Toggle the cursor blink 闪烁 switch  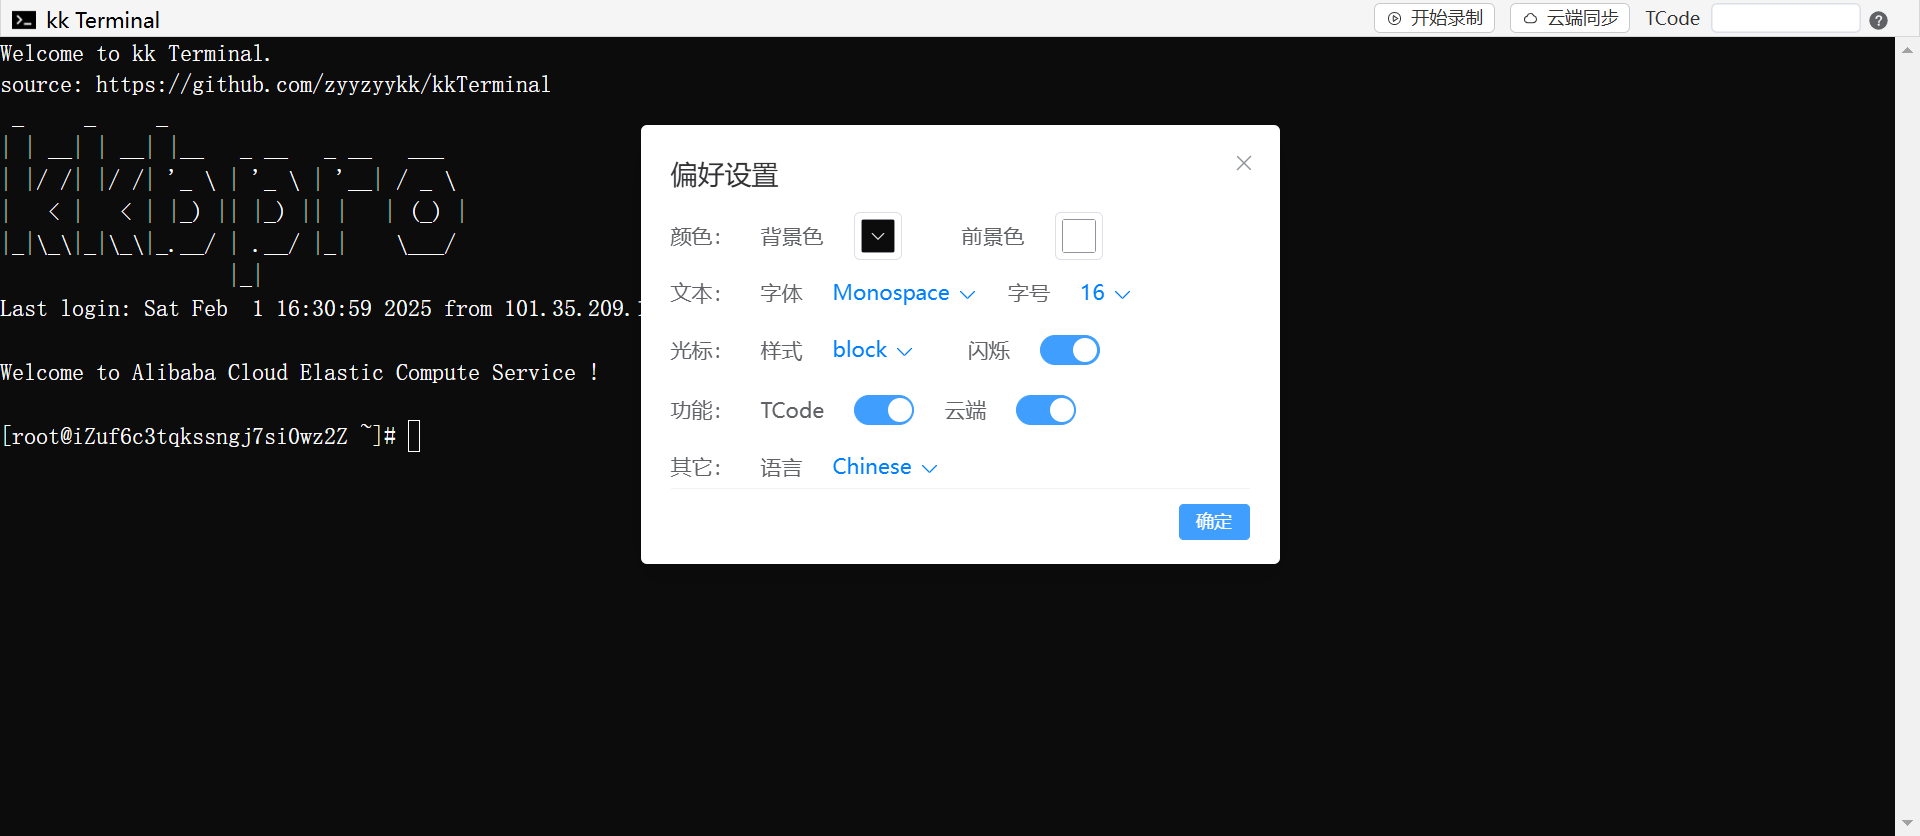(x=1070, y=350)
